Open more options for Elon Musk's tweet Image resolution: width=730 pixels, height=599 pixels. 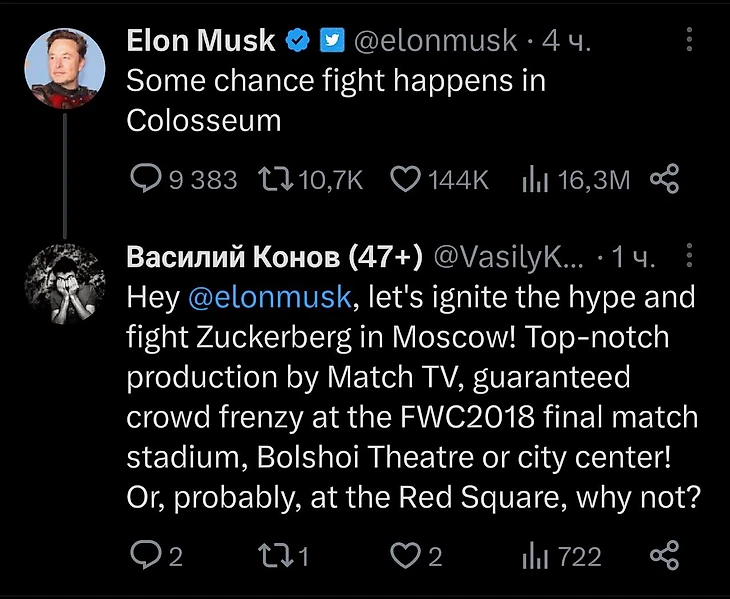click(x=689, y=40)
